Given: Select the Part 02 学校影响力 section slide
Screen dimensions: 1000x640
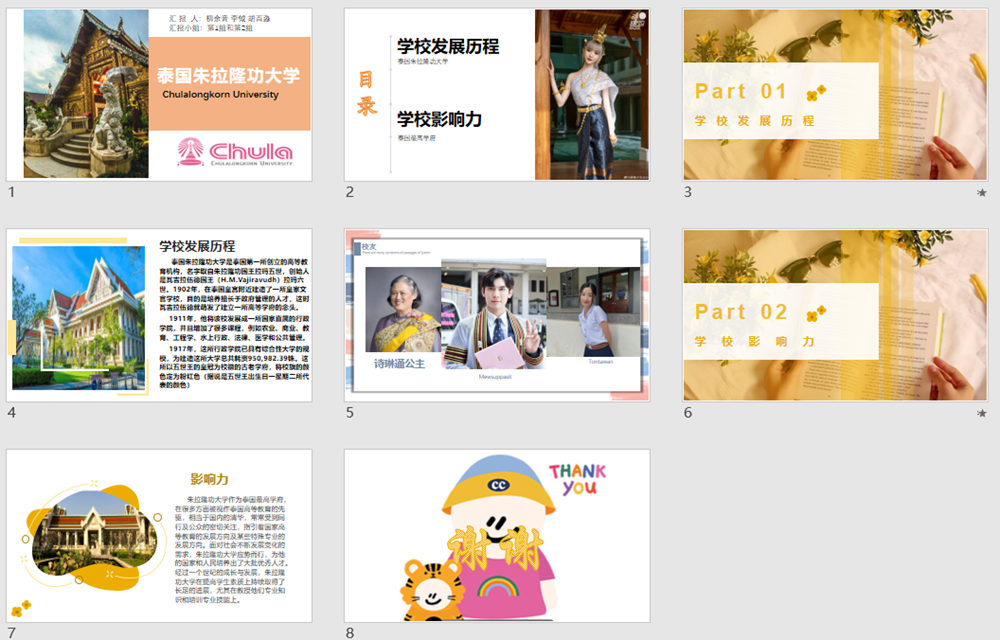Looking at the screenshot, I should 834,315.
